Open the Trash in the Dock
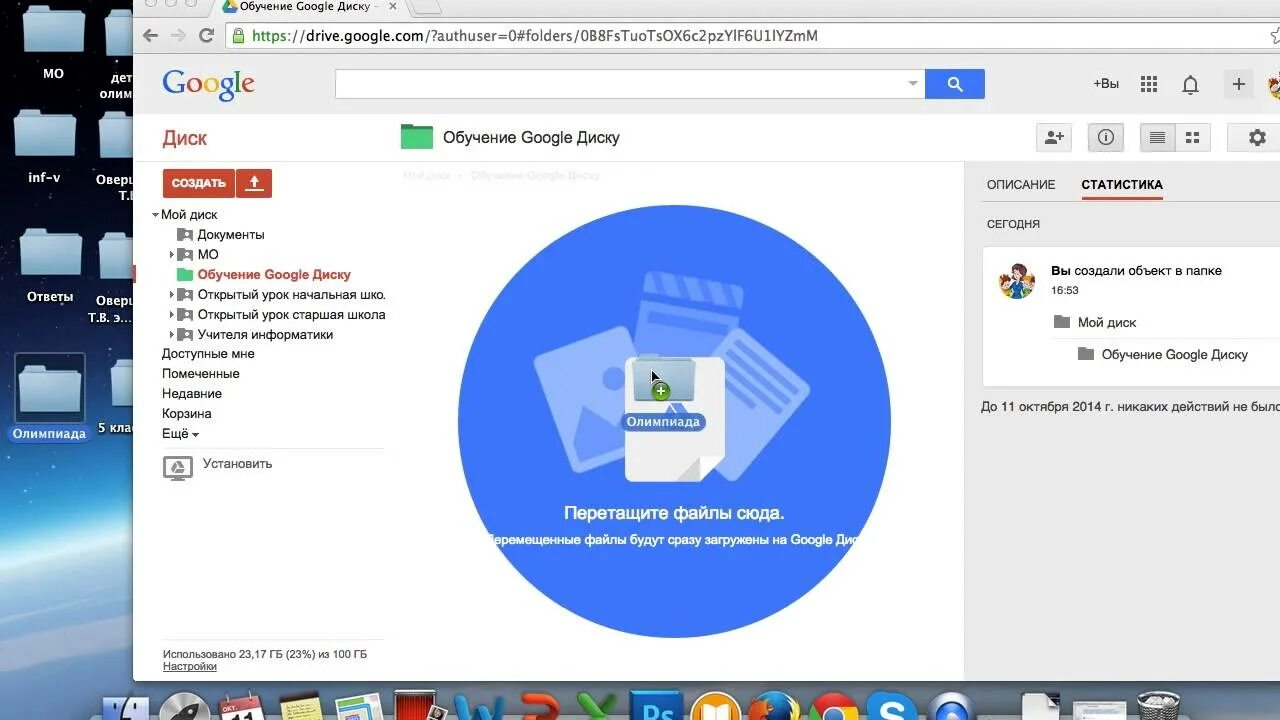 click(1158, 705)
